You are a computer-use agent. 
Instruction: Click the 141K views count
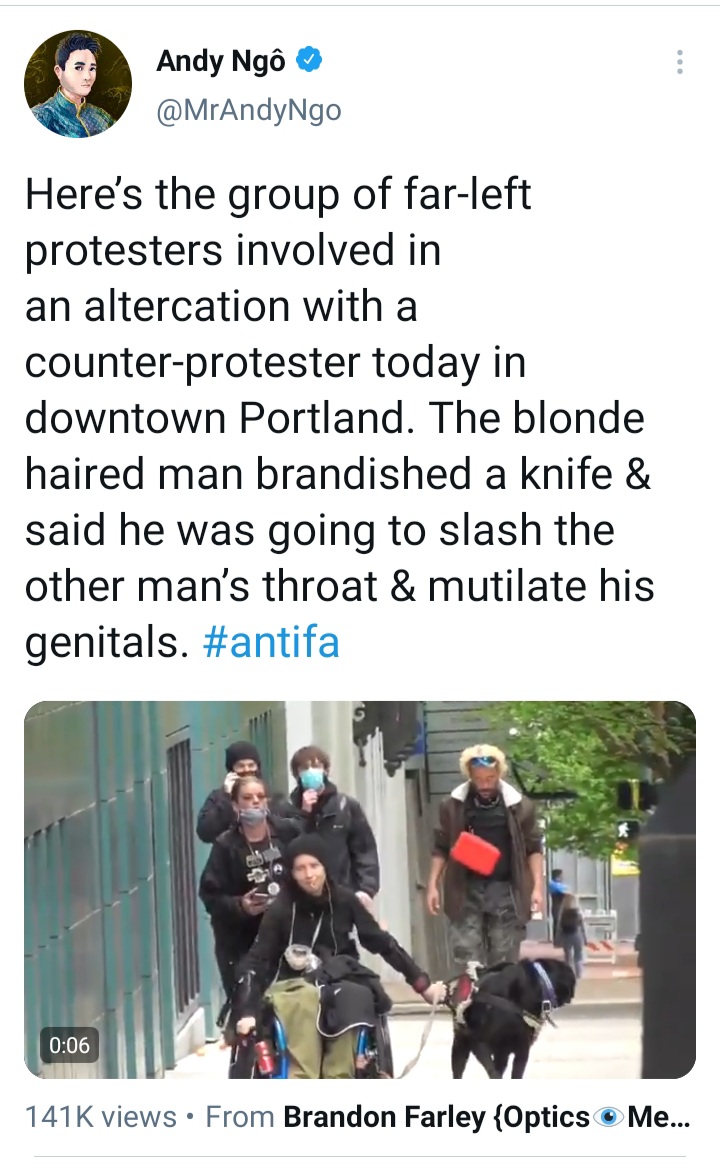[101, 1117]
